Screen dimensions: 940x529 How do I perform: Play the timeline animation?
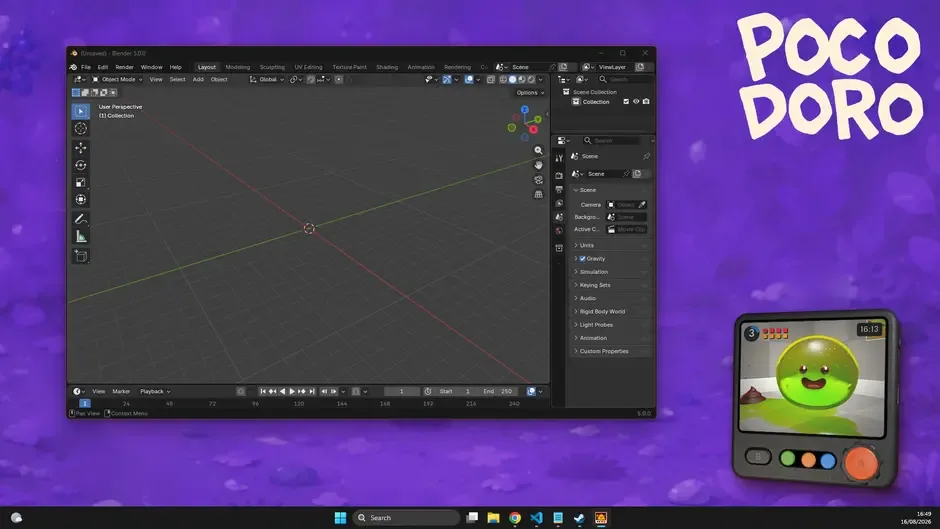[x=292, y=392]
